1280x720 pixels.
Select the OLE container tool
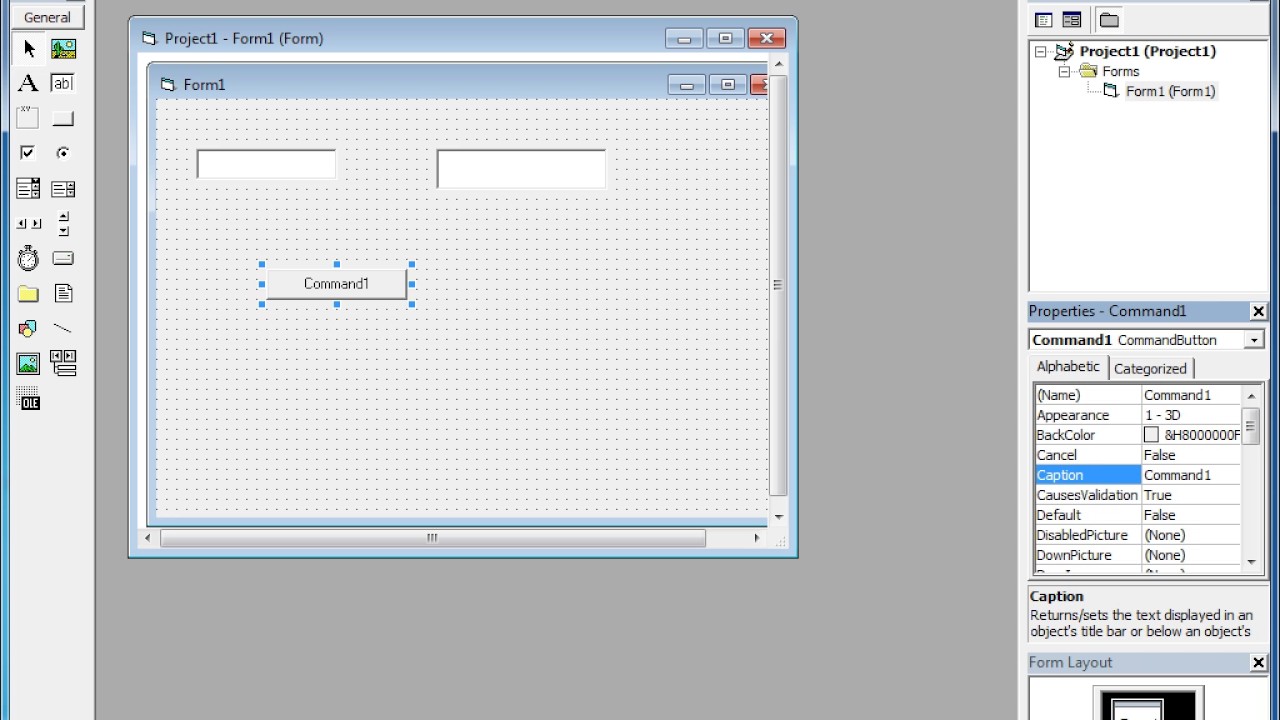click(28, 399)
